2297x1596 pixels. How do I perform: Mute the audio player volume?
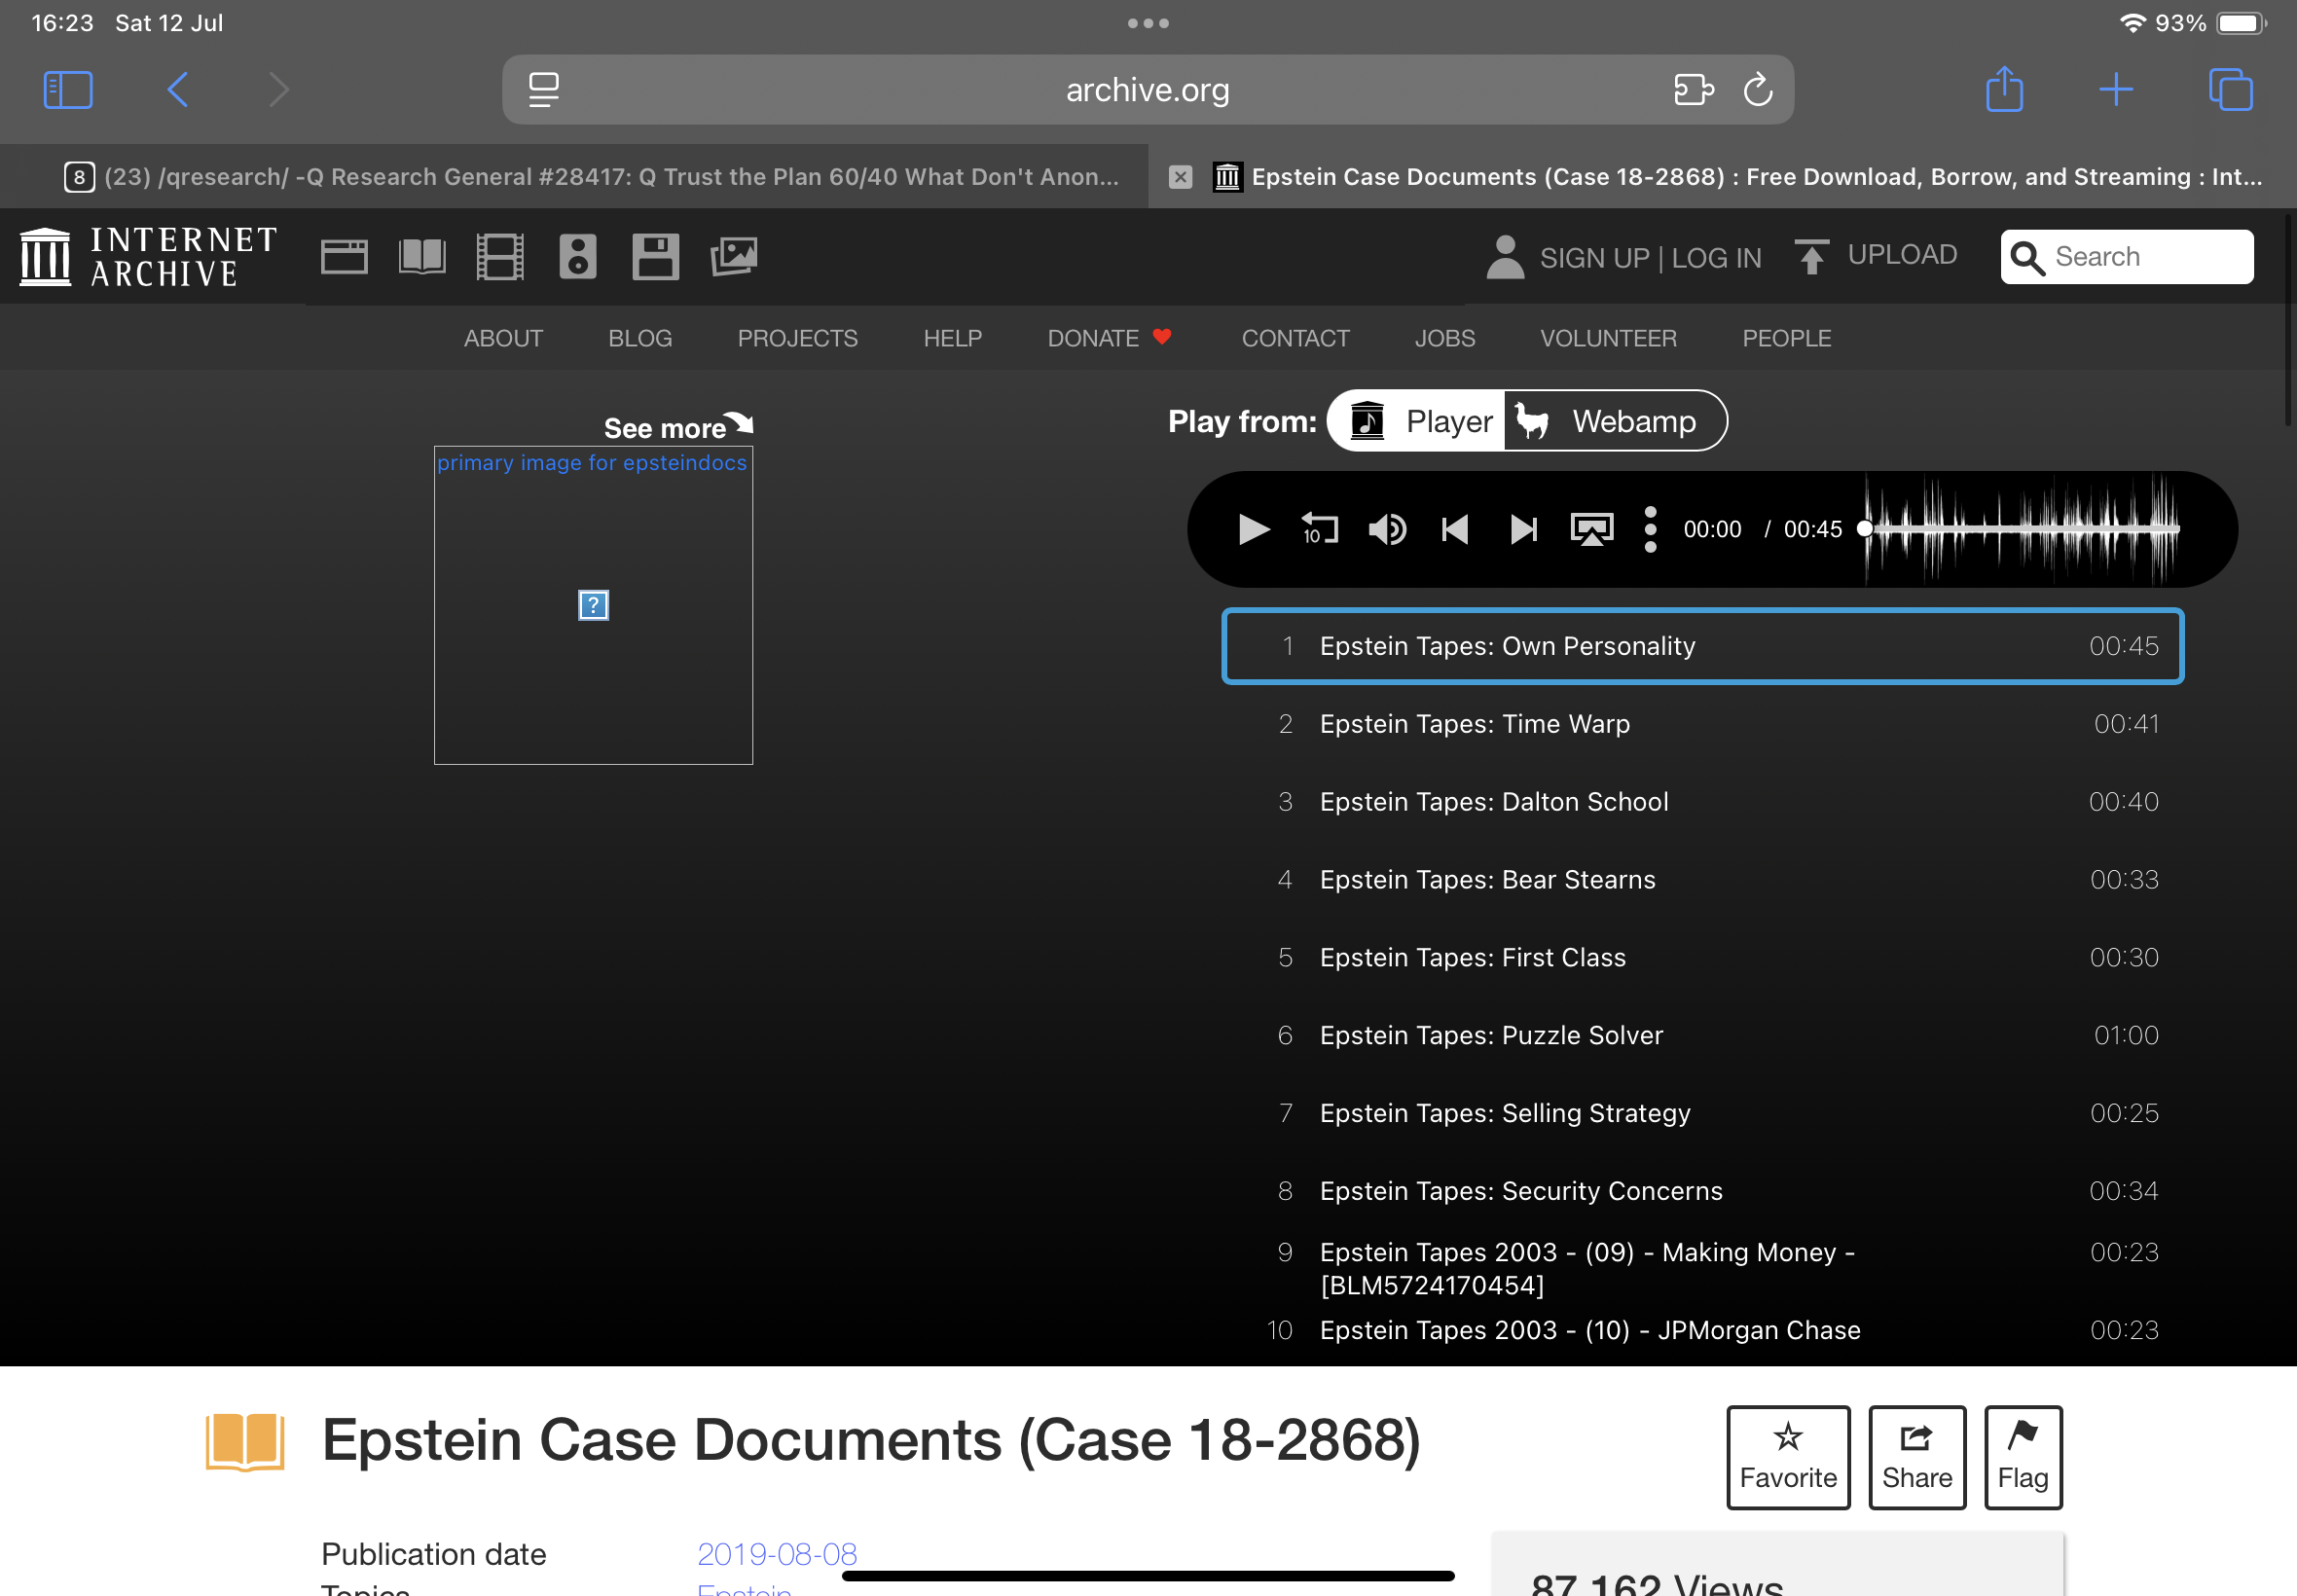[1387, 529]
